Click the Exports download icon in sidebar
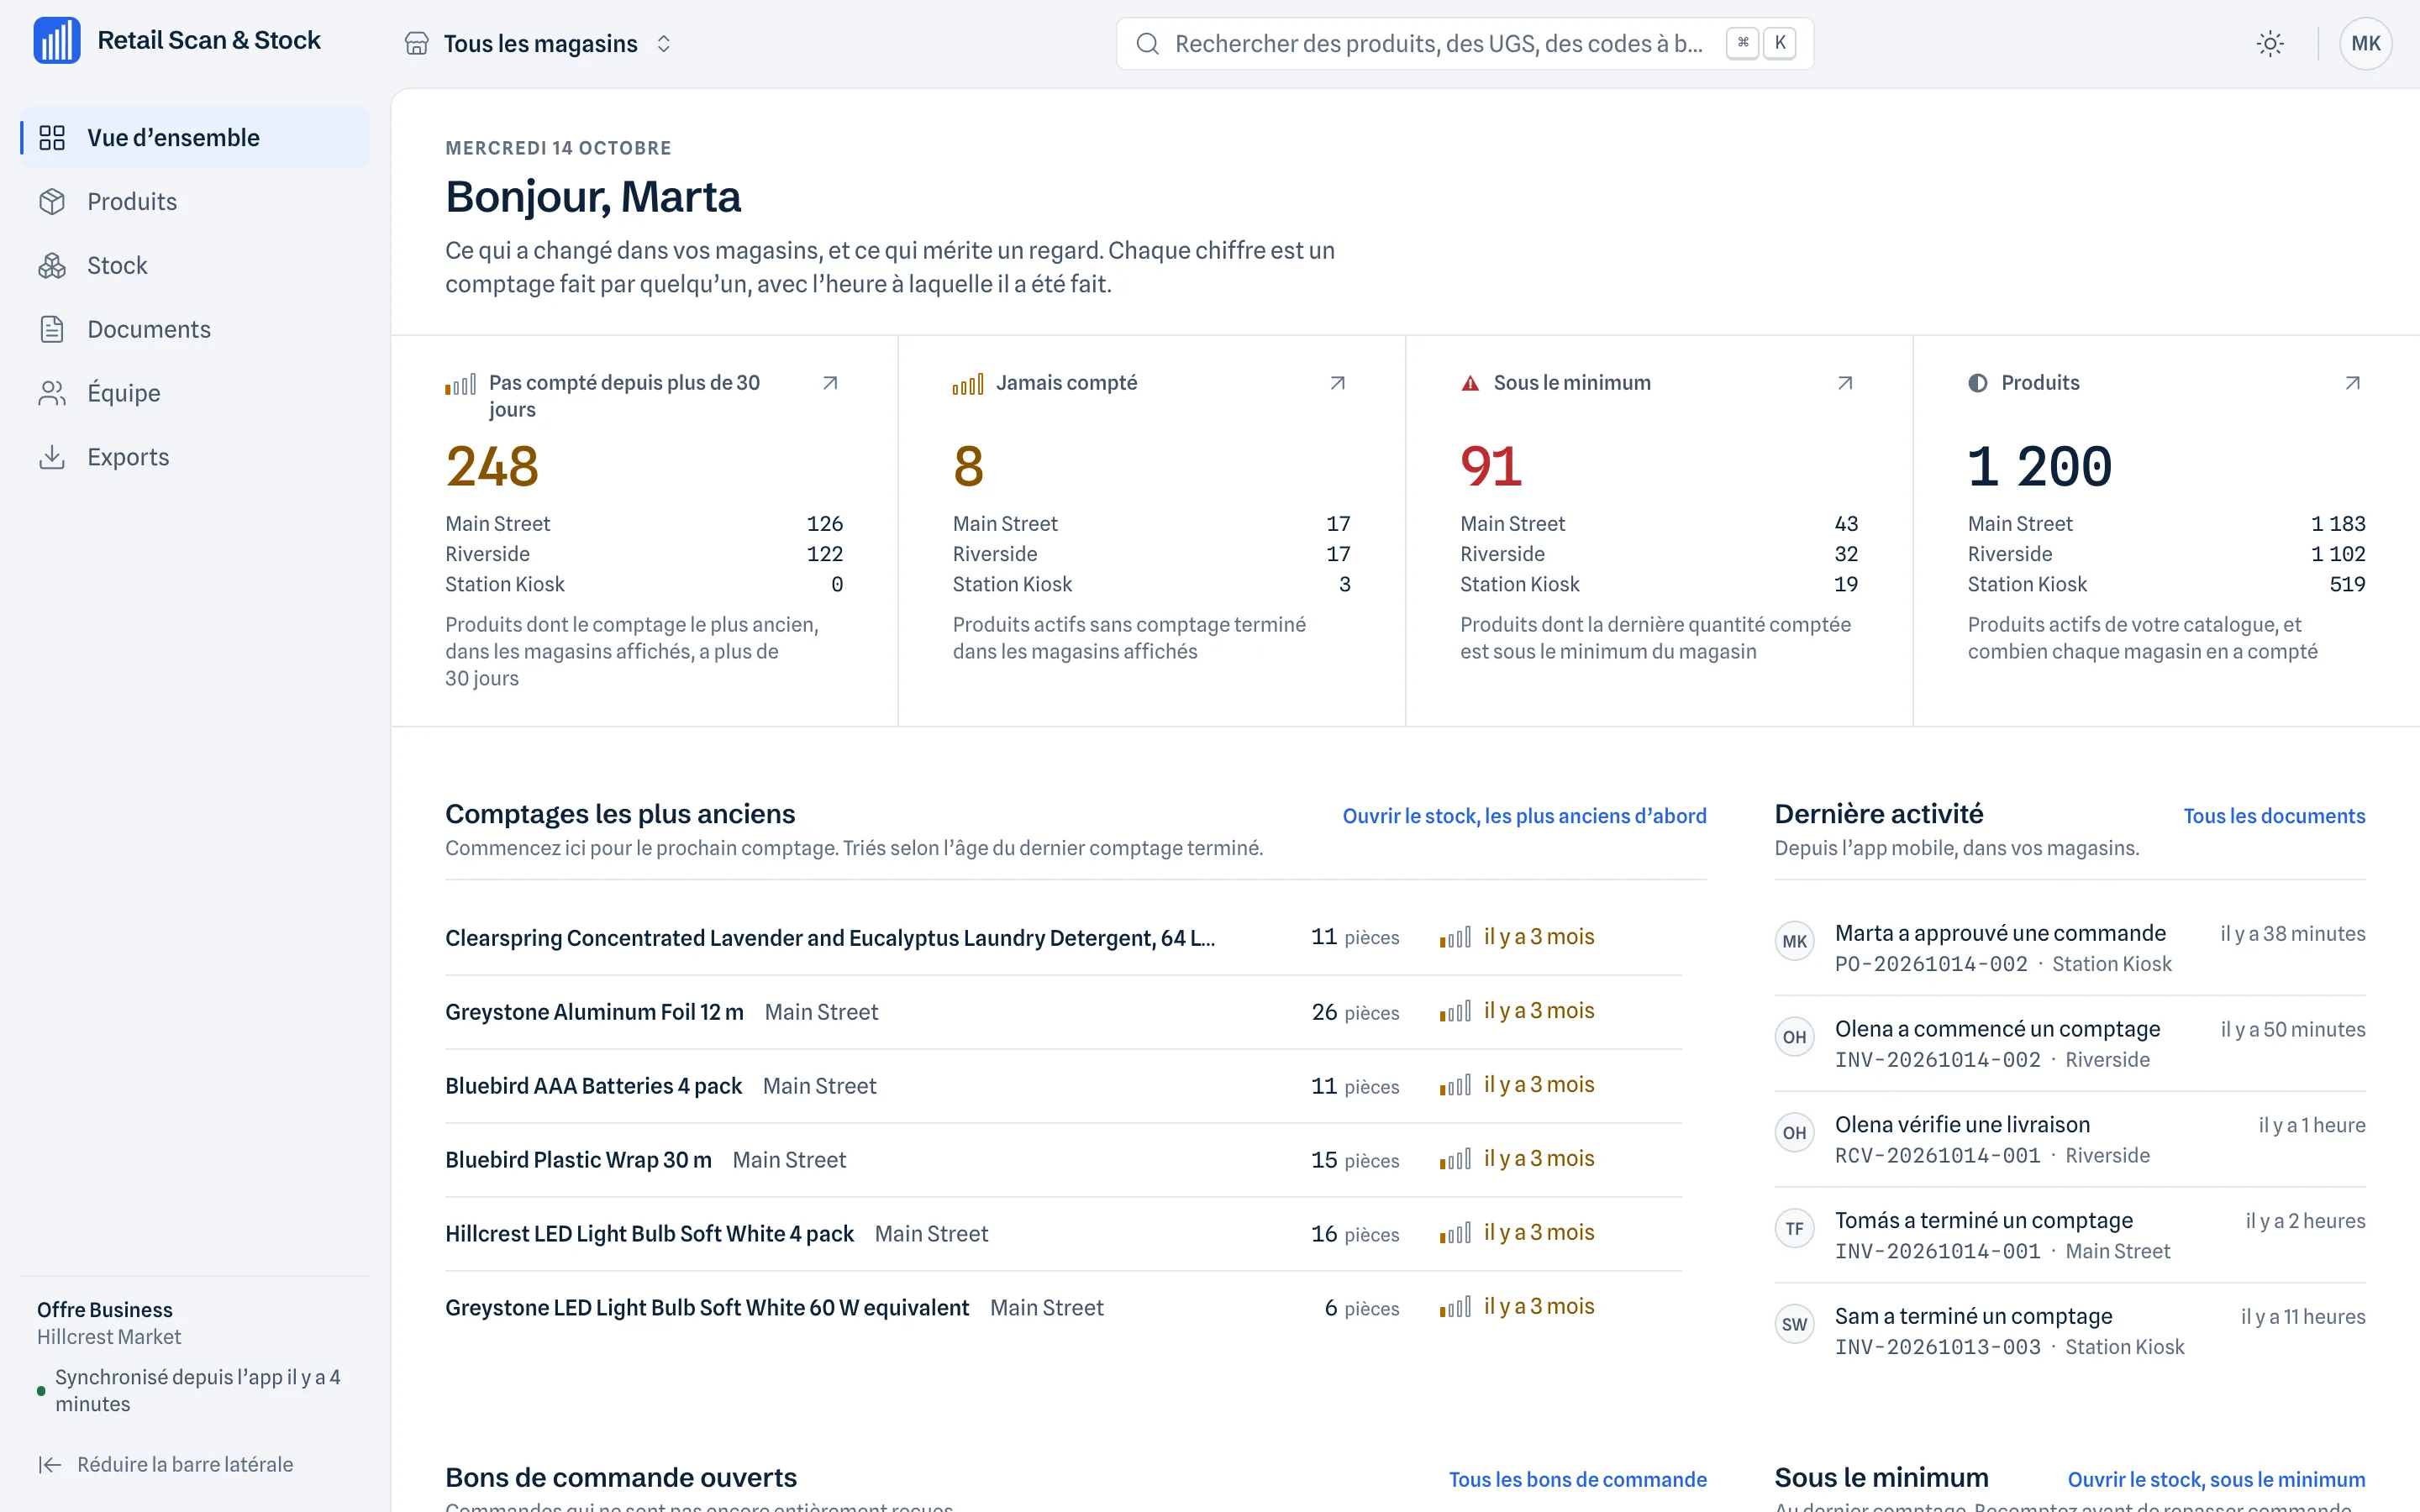 pyautogui.click(x=52, y=457)
